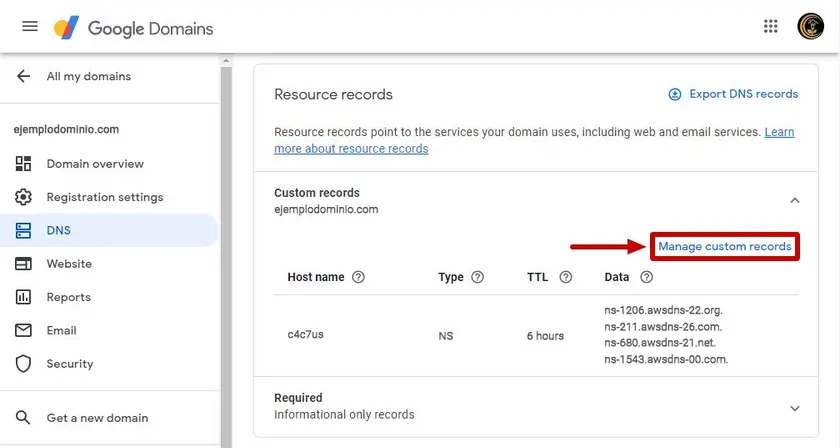The width and height of the screenshot is (840, 448).
Task: Click the help icon beside Type
Action: 477,277
